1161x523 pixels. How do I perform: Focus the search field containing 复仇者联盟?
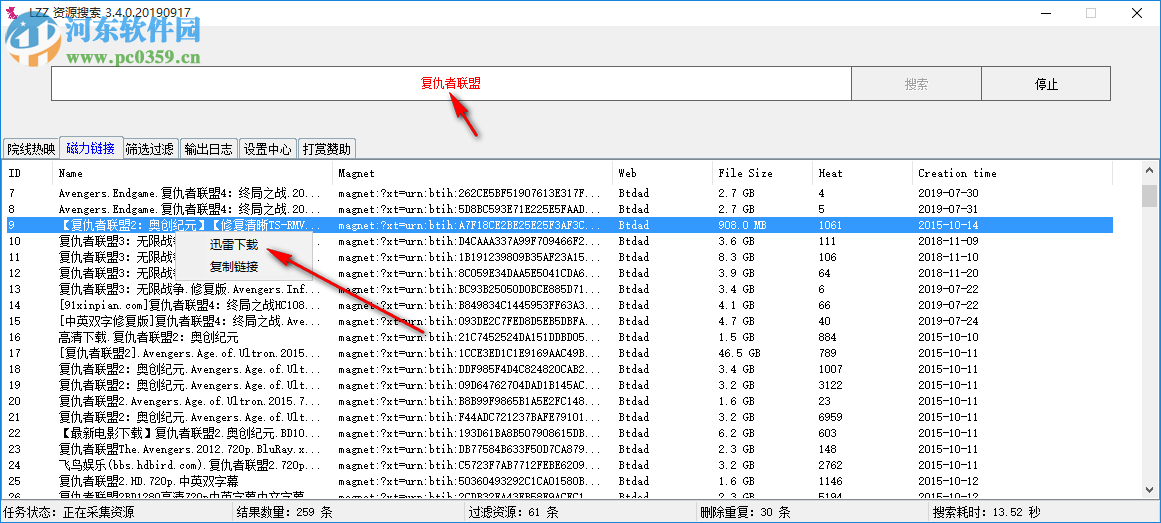[x=451, y=84]
